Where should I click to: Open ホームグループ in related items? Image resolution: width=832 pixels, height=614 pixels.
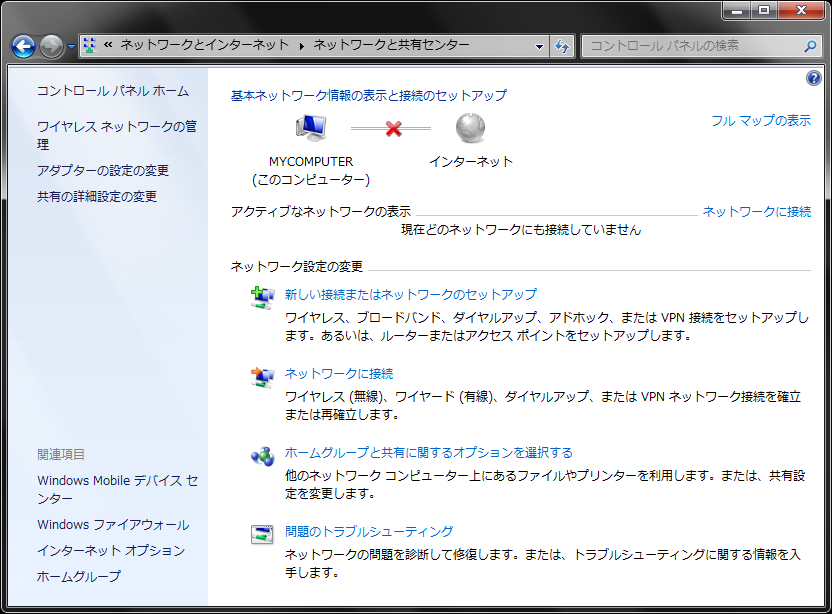(79, 576)
